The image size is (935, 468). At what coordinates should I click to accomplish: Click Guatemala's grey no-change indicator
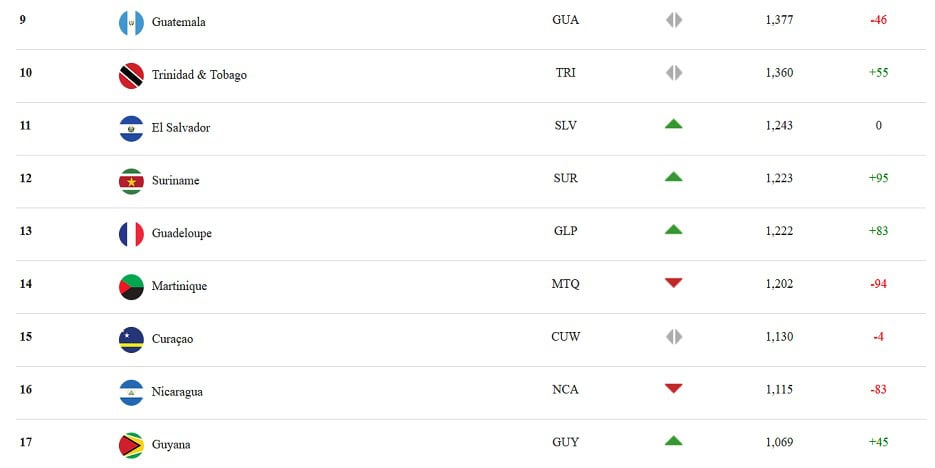point(674,20)
